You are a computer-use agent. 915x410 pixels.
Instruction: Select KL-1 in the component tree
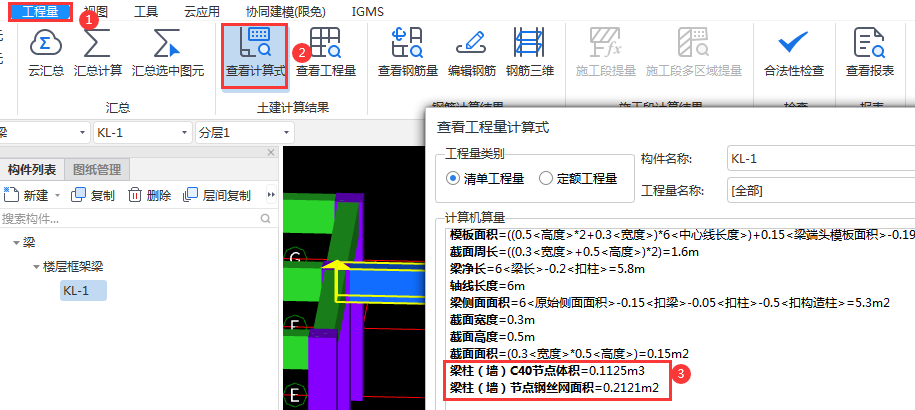83,290
